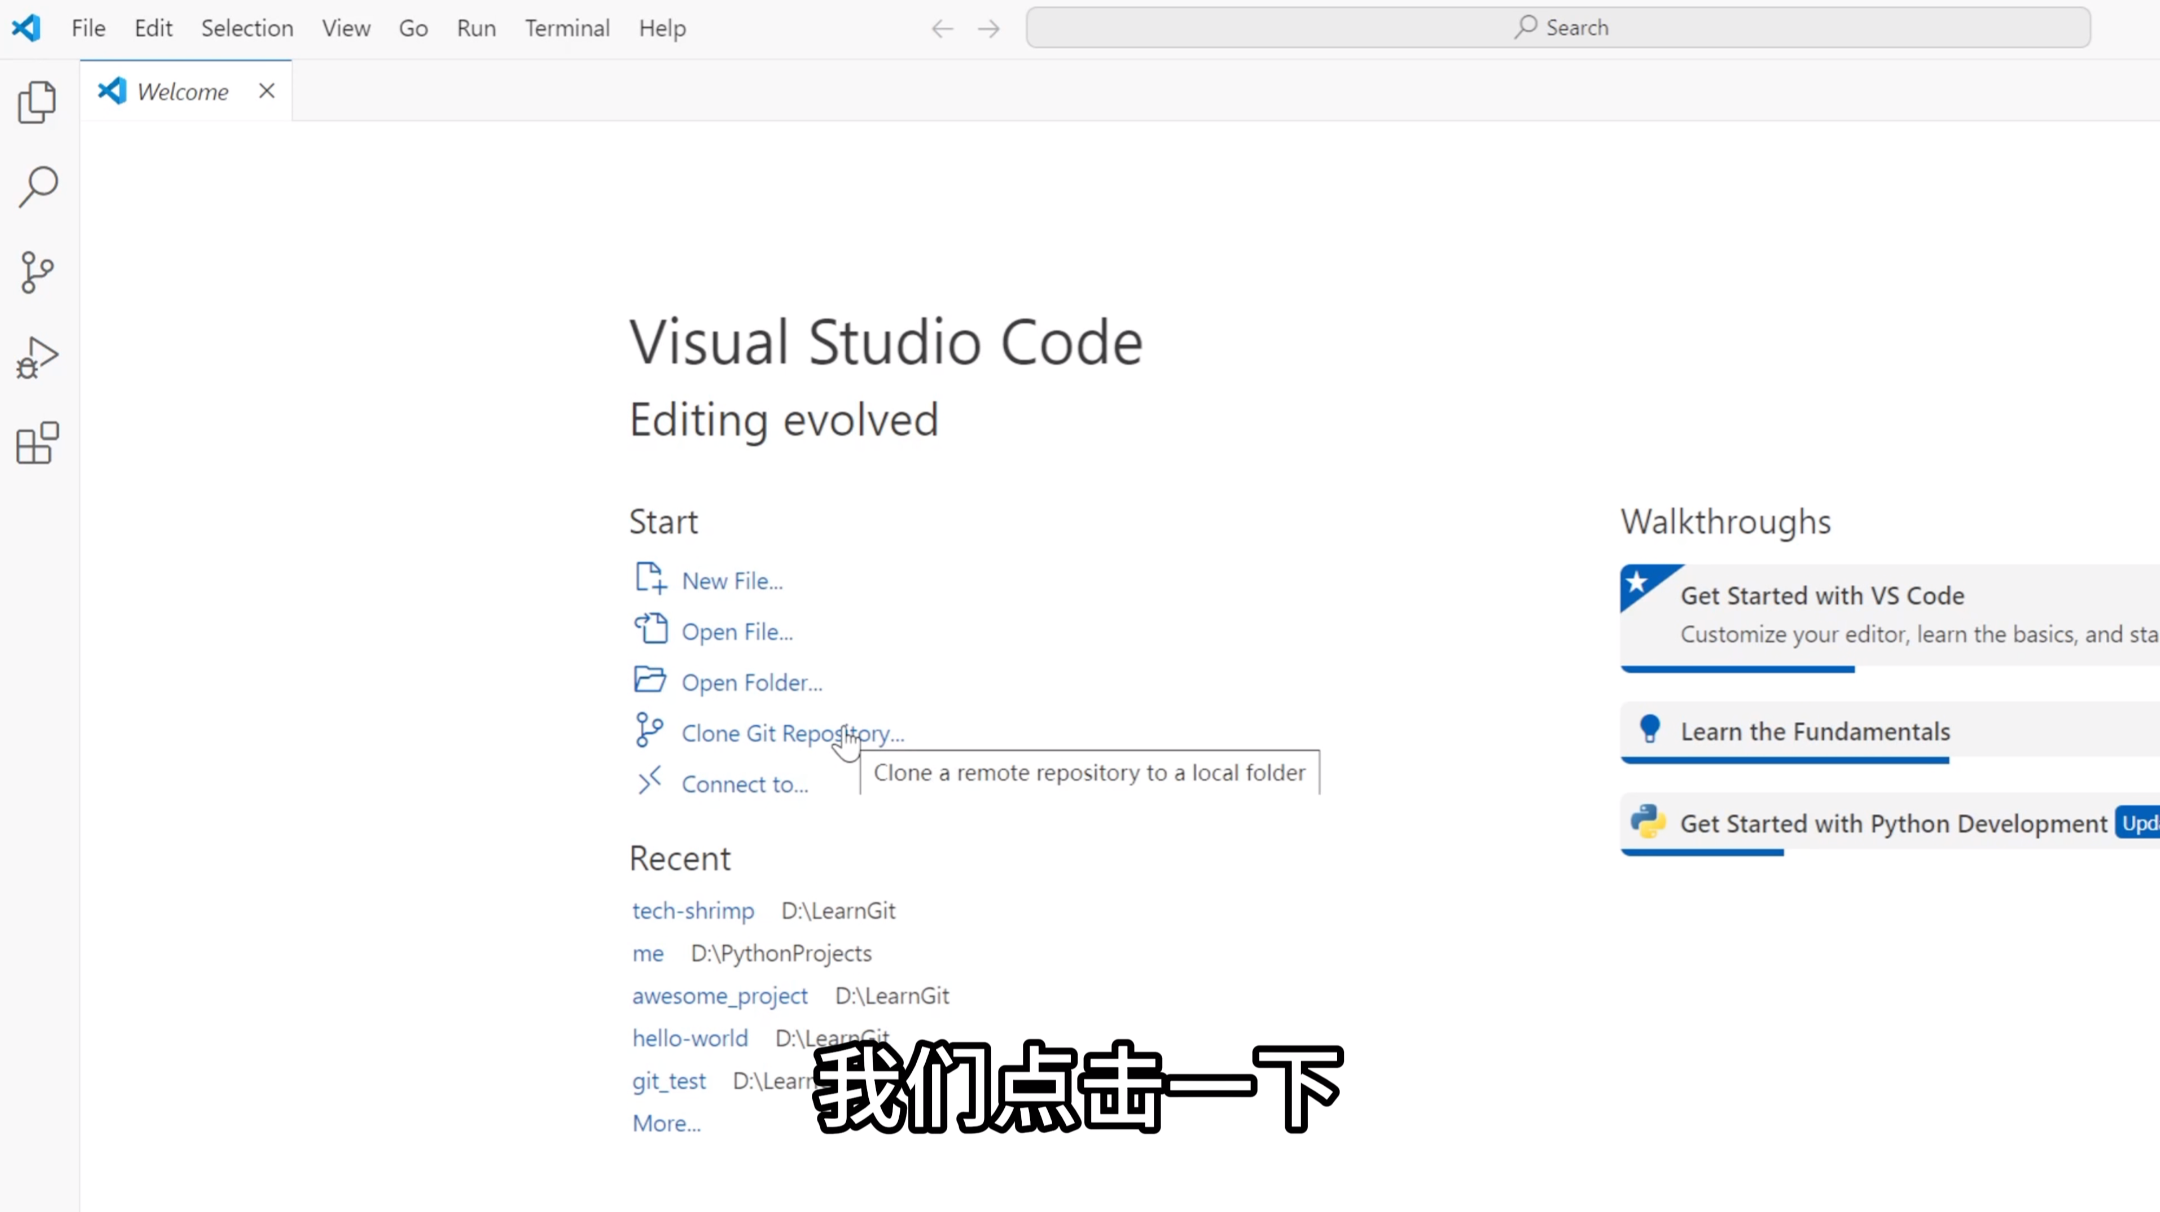Viewport: 2160px width, 1212px height.
Task: Open the Explorer view icon
Action: 37,102
